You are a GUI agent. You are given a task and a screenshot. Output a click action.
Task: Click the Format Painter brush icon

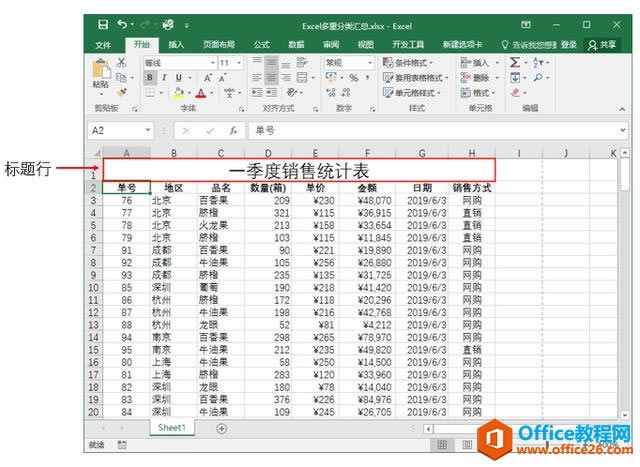pyautogui.click(x=123, y=93)
